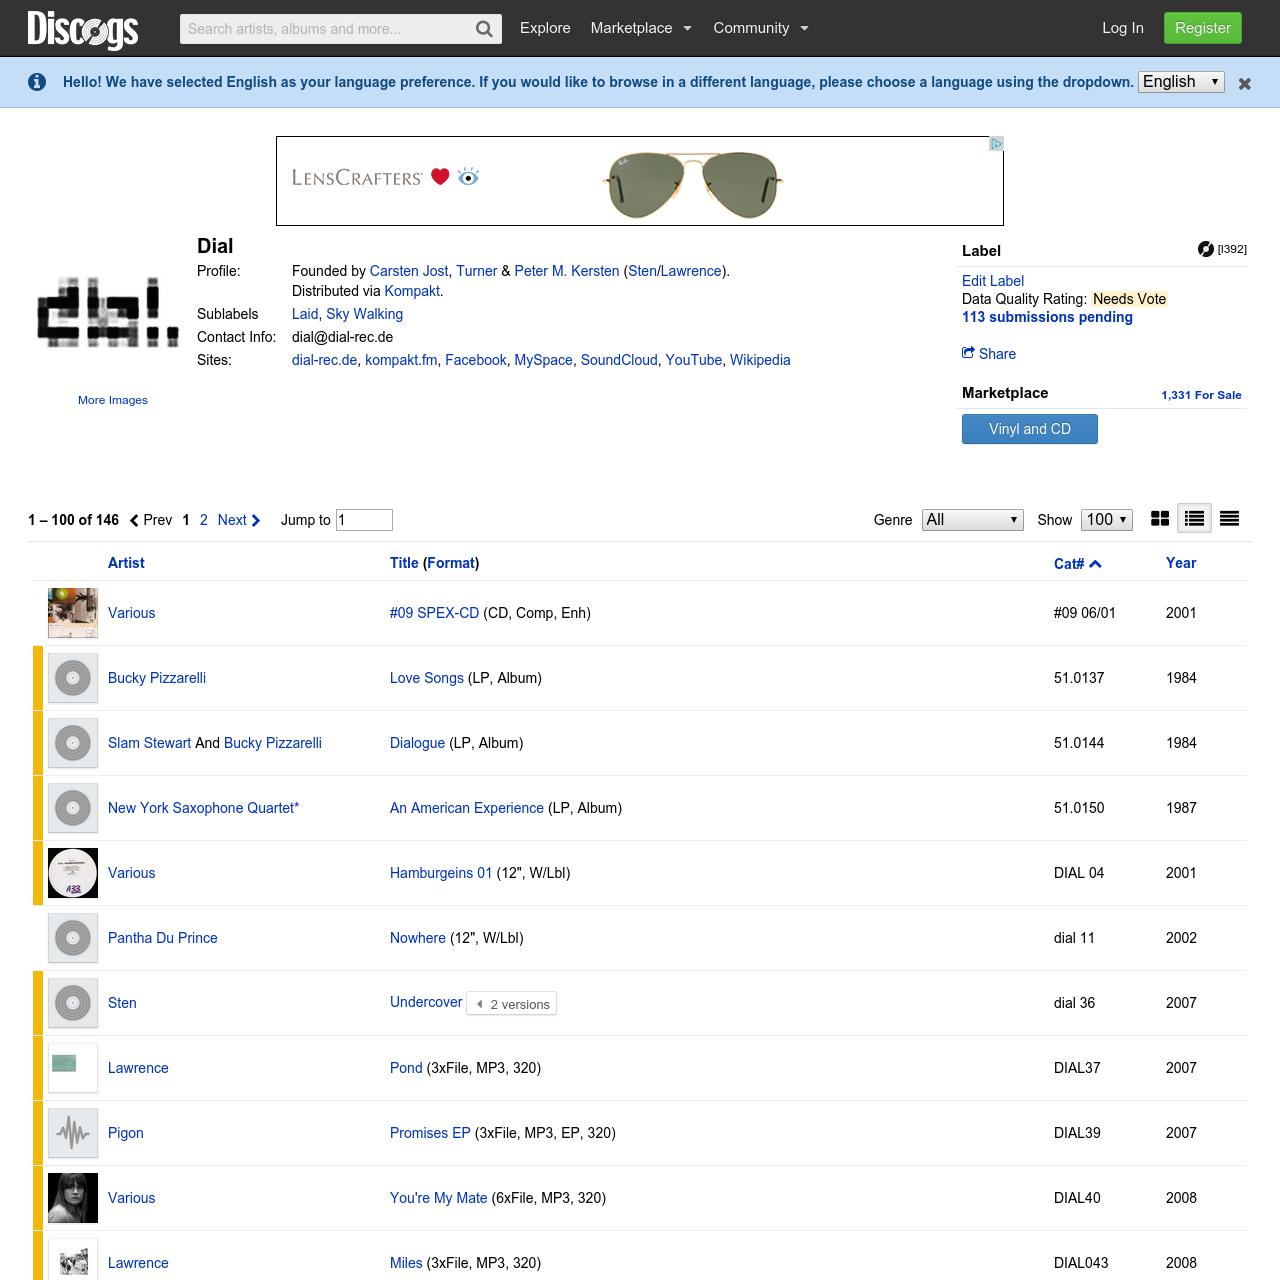Open the You're My Mate cover thumbnail
The image size is (1280, 1280).
[x=73, y=1198]
